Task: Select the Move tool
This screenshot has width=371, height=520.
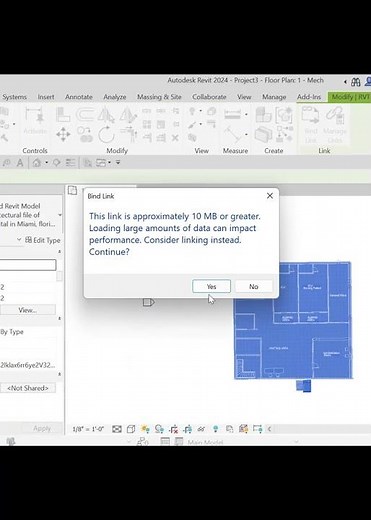Action: pyautogui.click(x=63, y=135)
